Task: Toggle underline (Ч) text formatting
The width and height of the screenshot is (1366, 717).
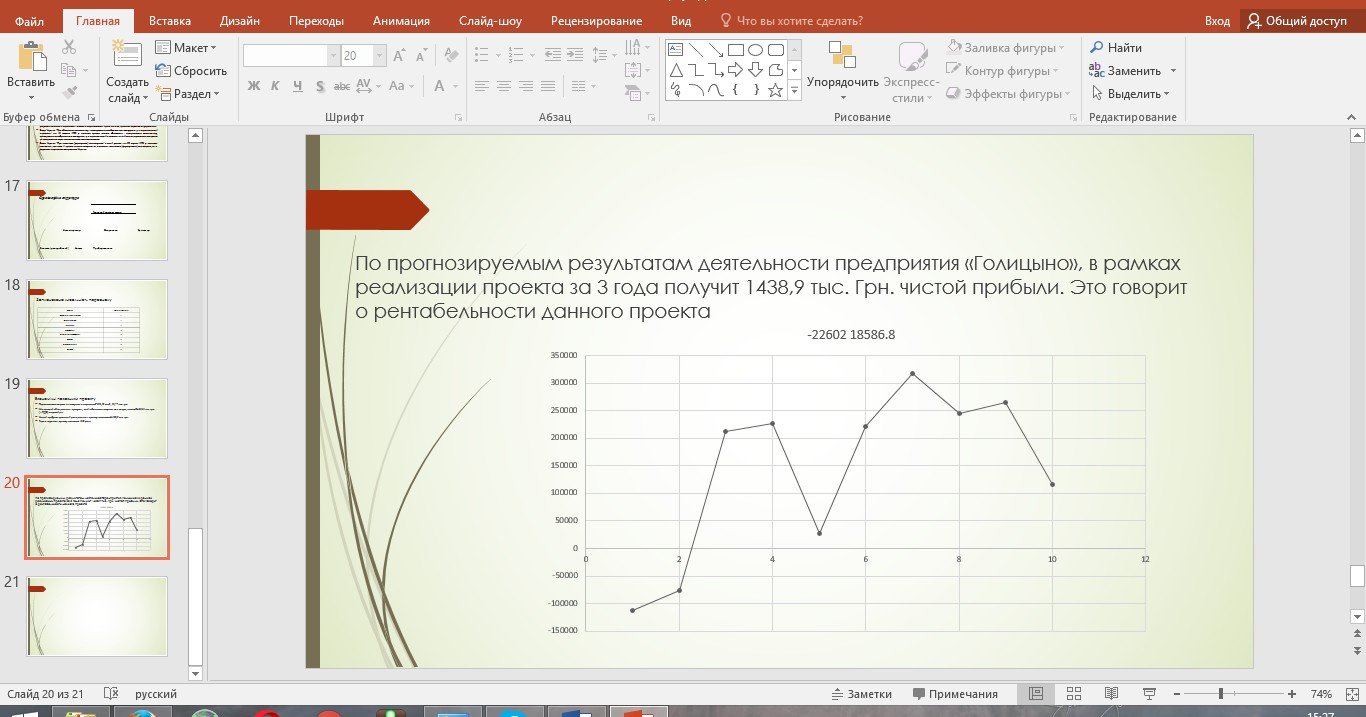Action: click(x=297, y=87)
